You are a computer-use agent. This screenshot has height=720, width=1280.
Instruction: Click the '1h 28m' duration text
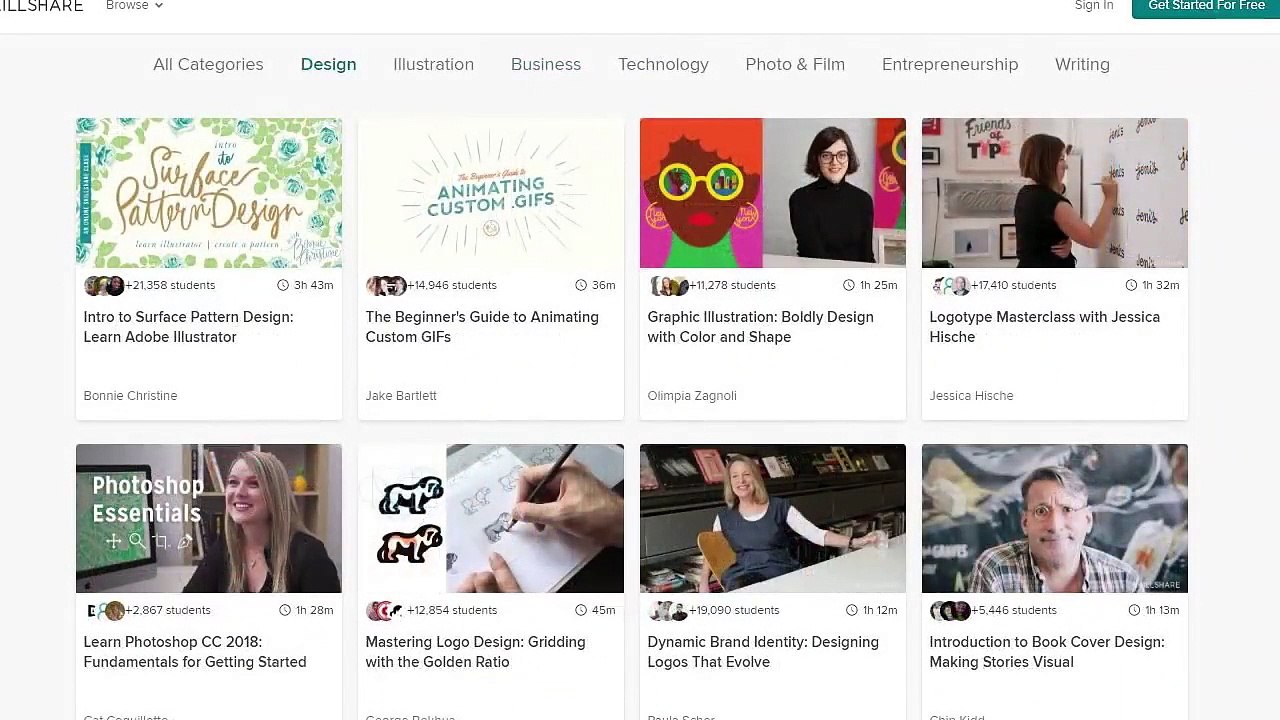pyautogui.click(x=315, y=610)
